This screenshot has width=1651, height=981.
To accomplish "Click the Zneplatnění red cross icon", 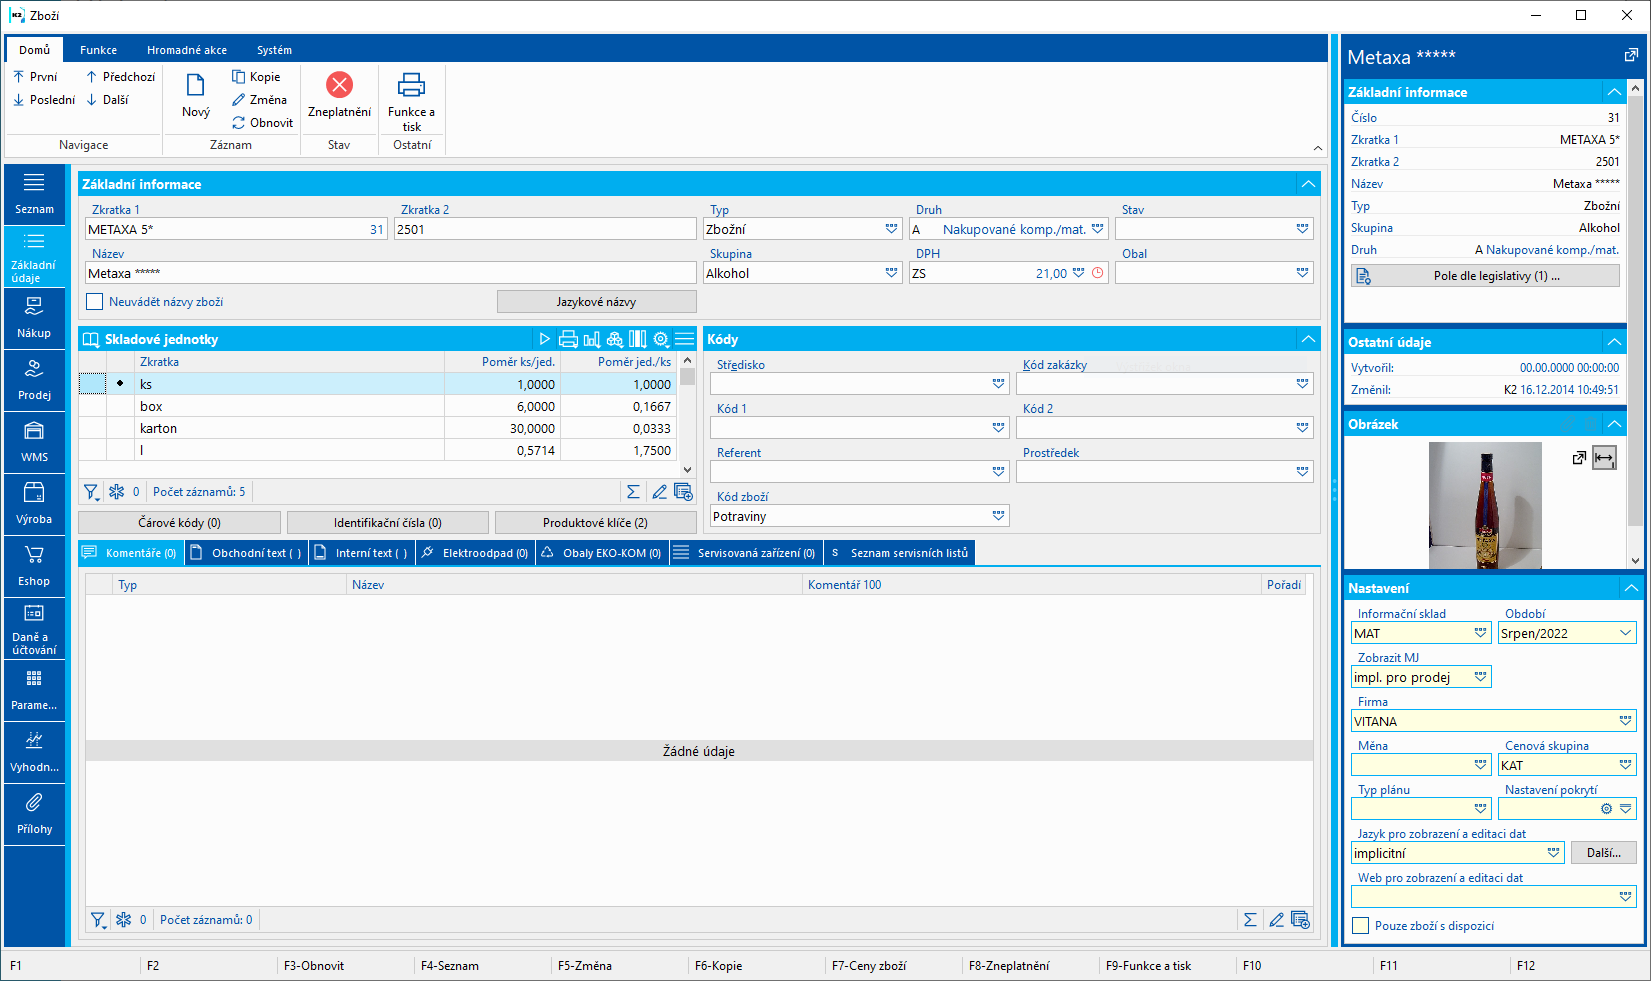I will (x=339, y=85).
